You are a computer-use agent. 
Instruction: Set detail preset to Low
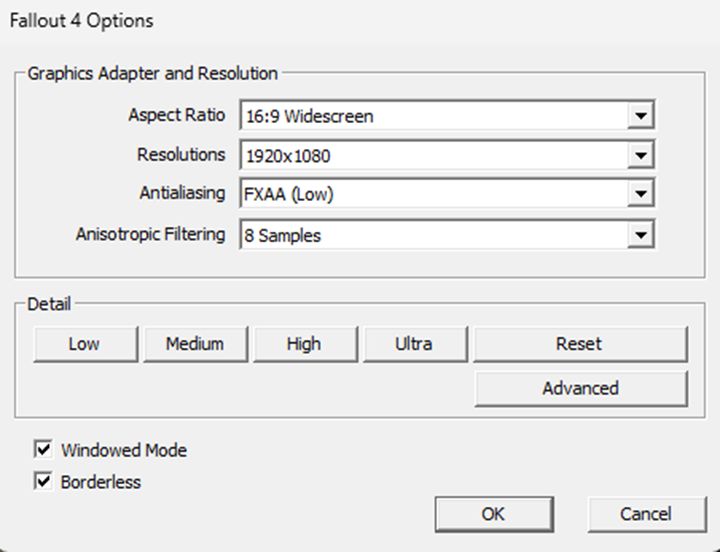tap(84, 344)
